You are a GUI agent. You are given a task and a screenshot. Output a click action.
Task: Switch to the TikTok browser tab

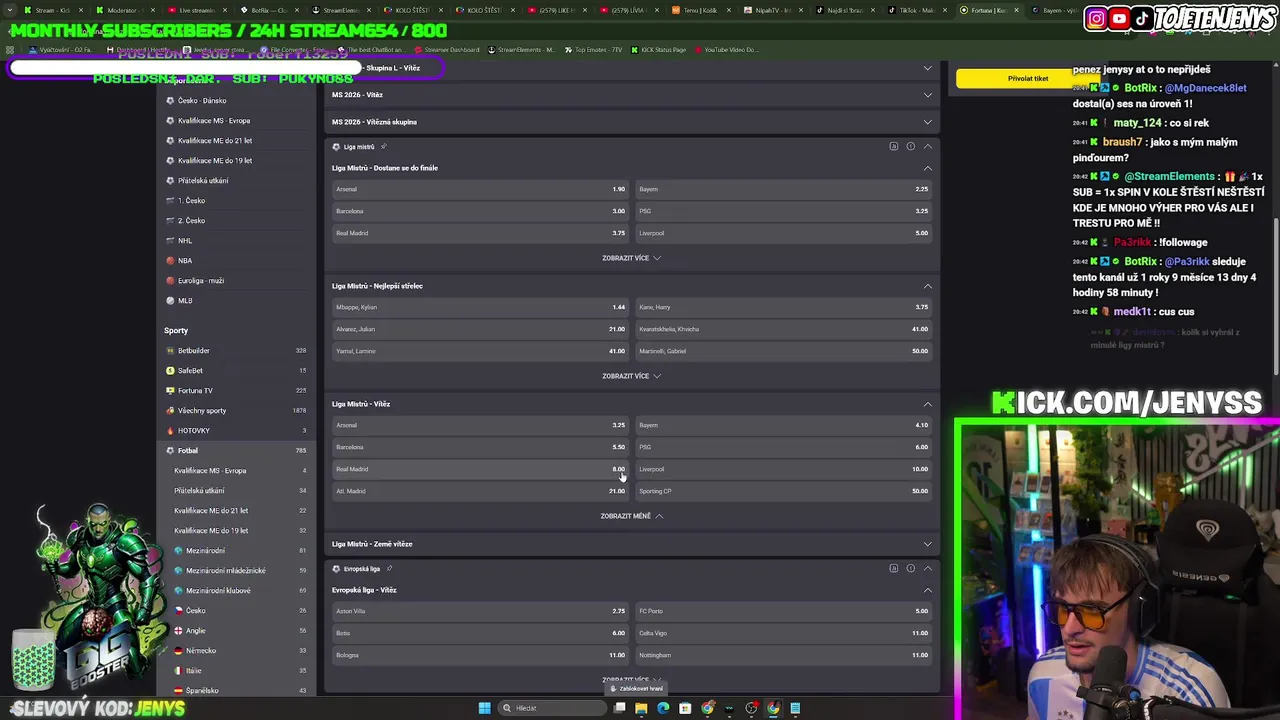[x=915, y=10]
